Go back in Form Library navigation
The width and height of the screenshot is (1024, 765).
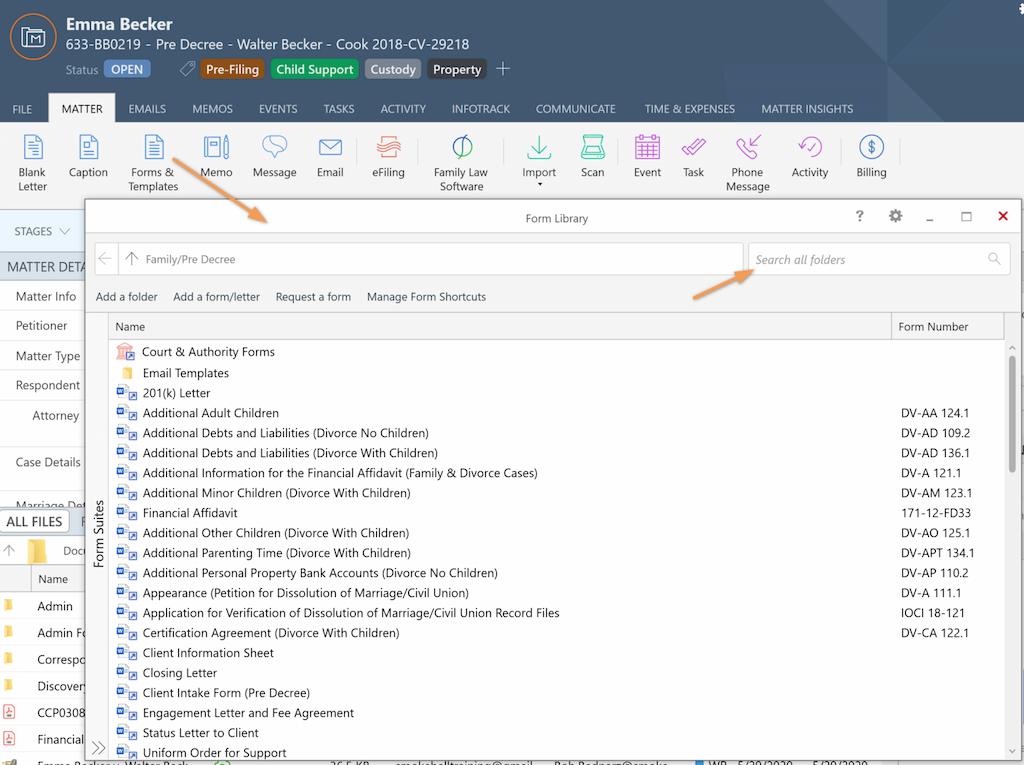tap(105, 259)
